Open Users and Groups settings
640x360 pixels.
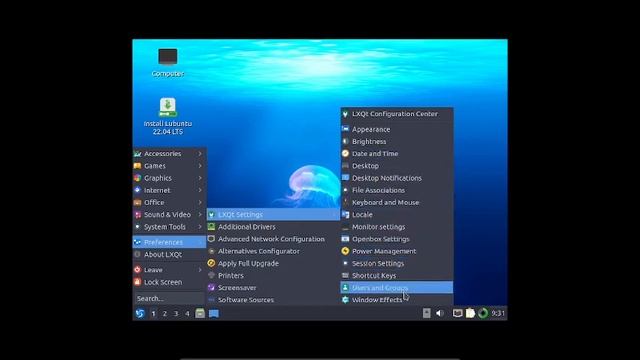coord(397,288)
